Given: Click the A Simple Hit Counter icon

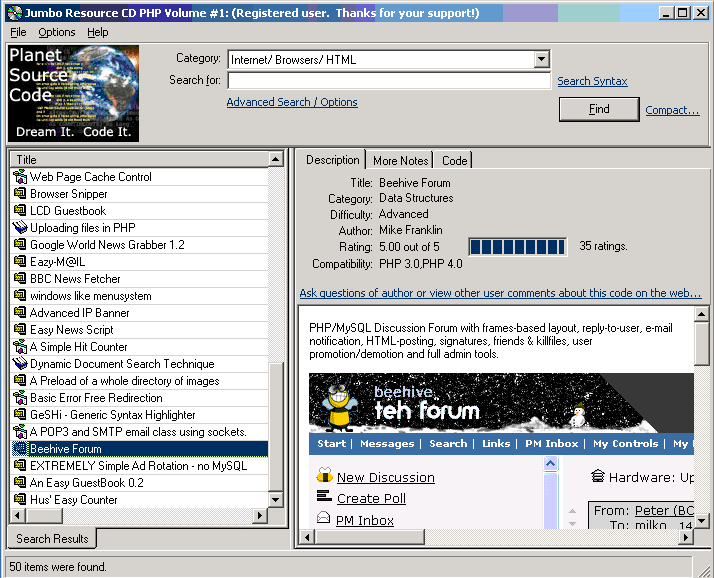Looking at the screenshot, I should tap(20, 347).
